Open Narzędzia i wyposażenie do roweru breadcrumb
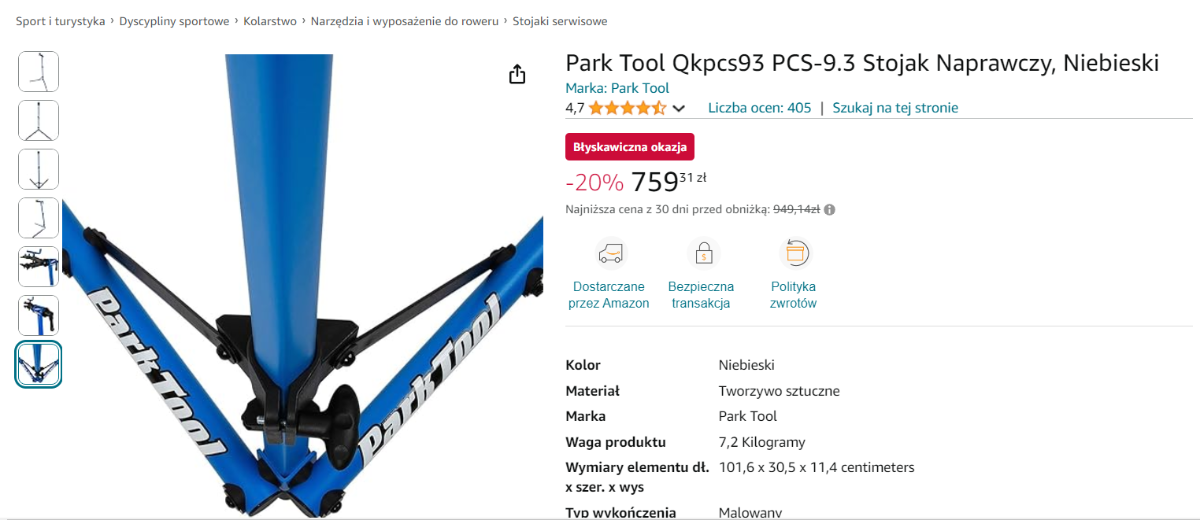The height and width of the screenshot is (520, 1200). (405, 21)
